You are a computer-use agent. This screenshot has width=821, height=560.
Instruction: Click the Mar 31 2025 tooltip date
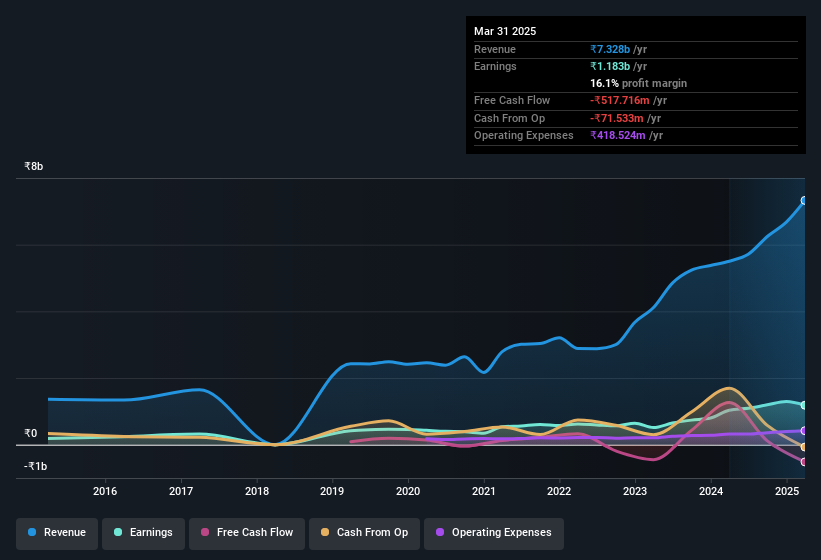pos(505,31)
